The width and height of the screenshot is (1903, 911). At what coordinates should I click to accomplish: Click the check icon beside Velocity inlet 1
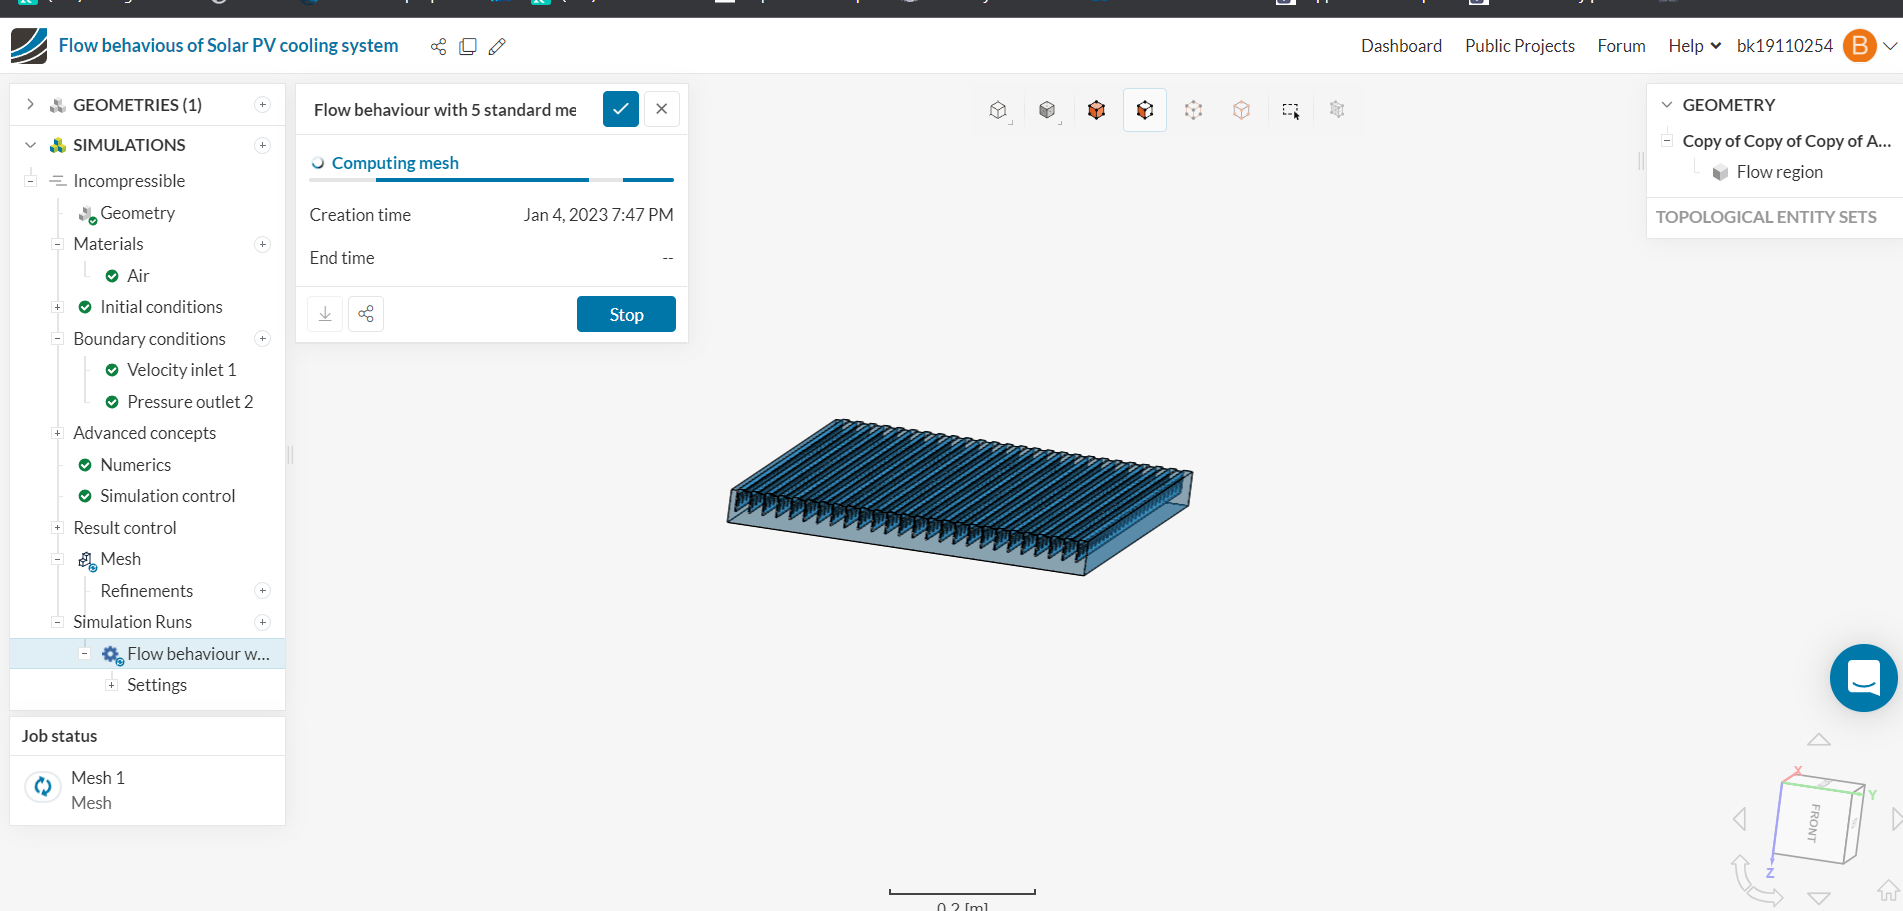[x=113, y=369]
